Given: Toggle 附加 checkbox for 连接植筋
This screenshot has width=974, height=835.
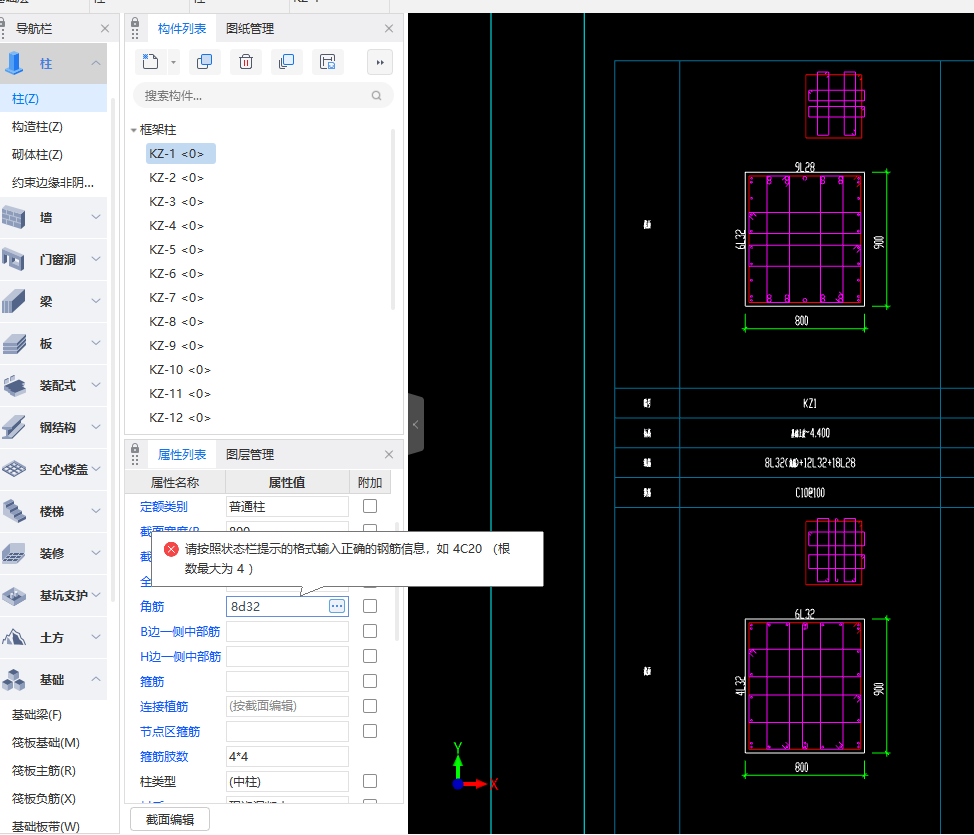Looking at the screenshot, I should tap(370, 706).
